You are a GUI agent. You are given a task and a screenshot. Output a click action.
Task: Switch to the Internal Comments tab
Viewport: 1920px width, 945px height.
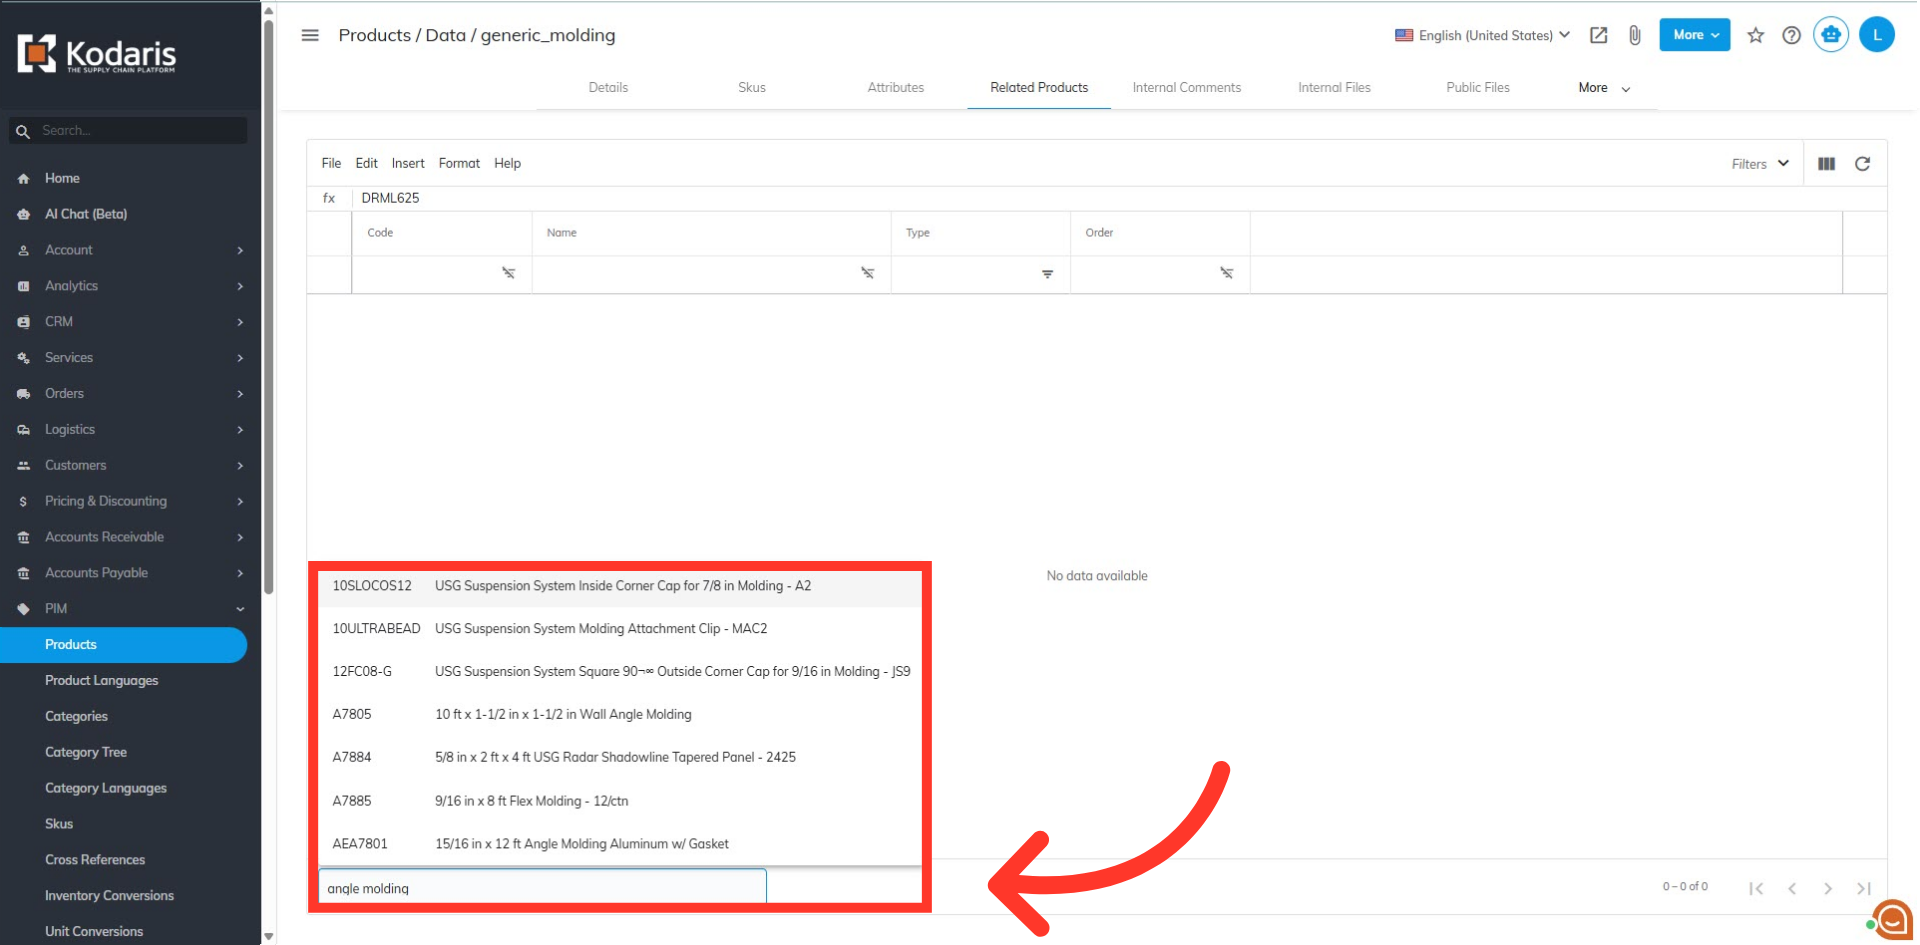click(x=1187, y=88)
